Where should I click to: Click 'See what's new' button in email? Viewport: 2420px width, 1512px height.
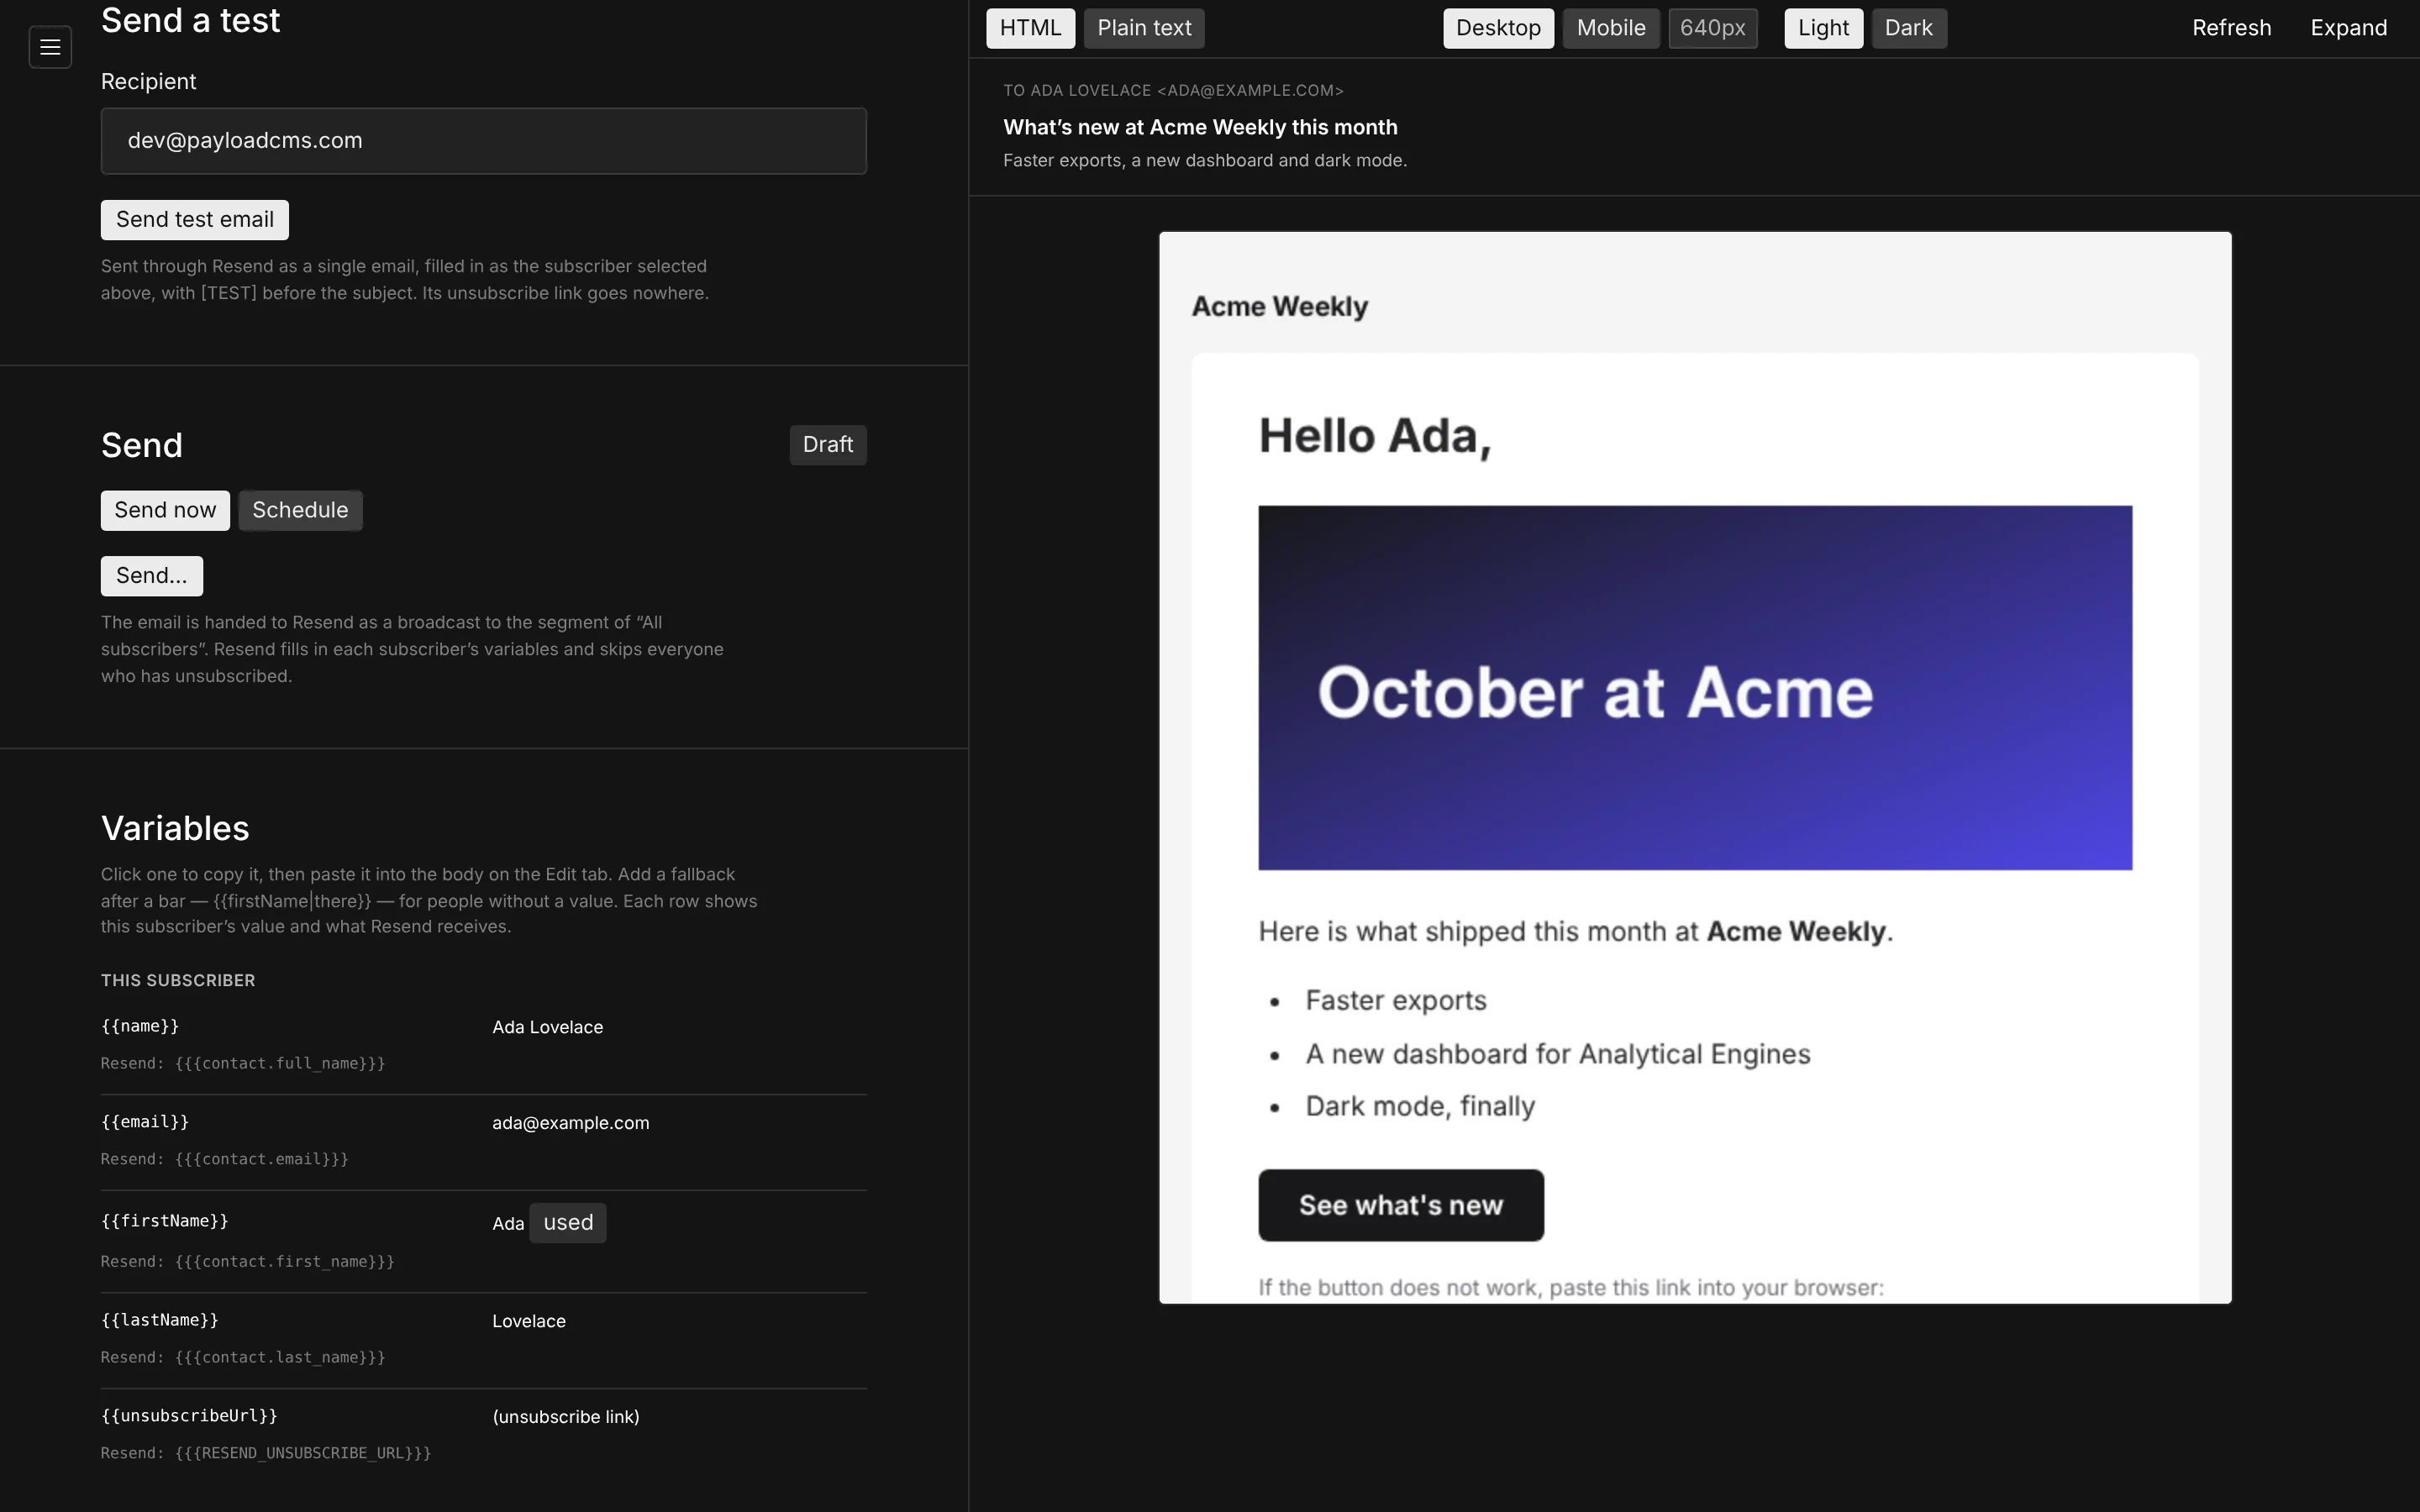point(1401,1206)
